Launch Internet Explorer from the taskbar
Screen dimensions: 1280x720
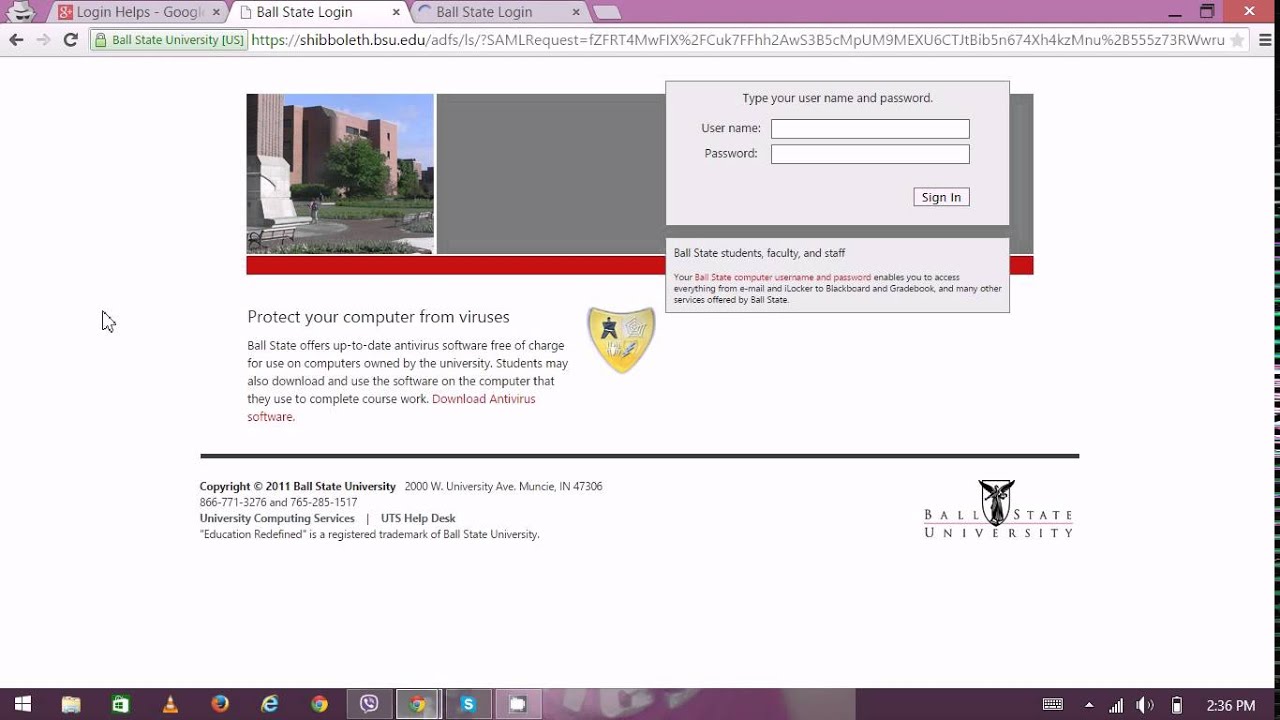click(270, 704)
